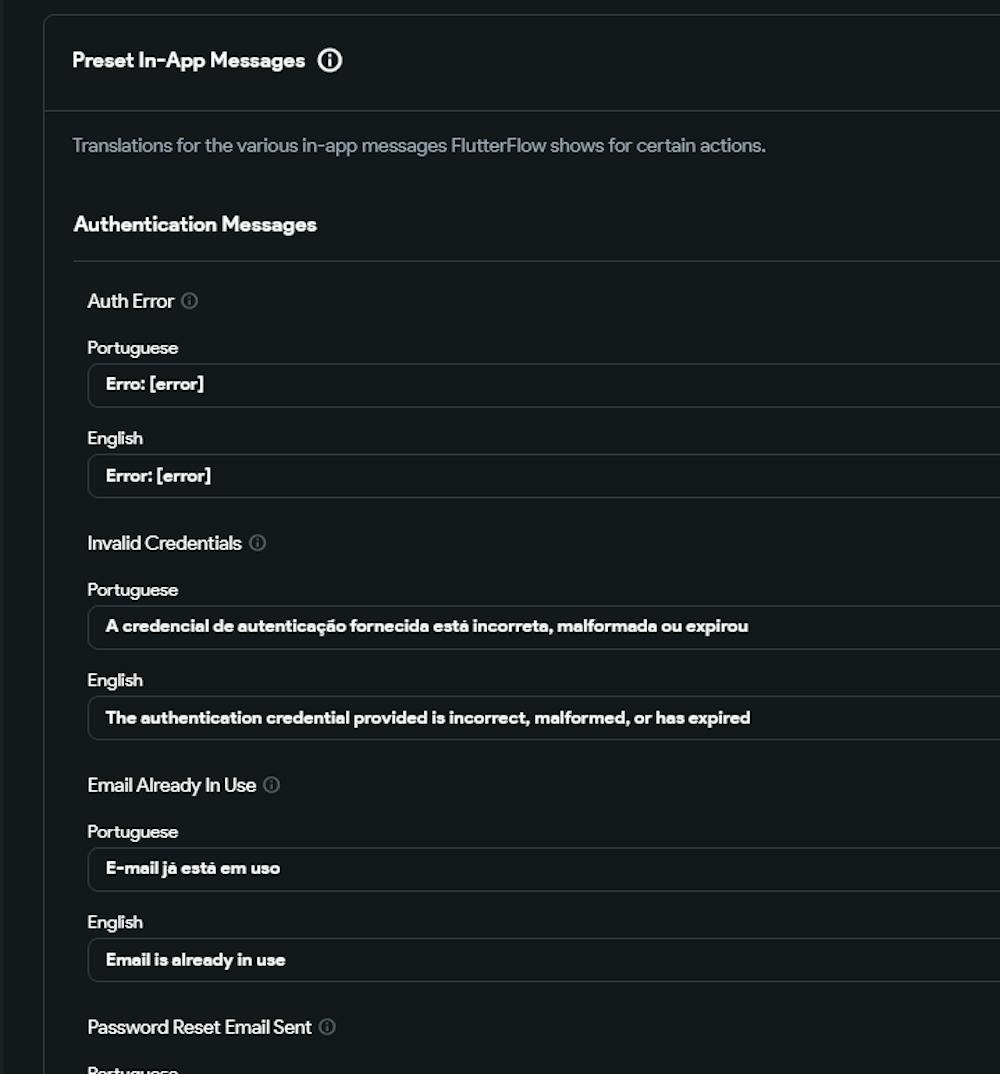Viewport: 1000px width, 1074px height.
Task: Click the Authentication Messages section heading
Action: pyautogui.click(x=195, y=225)
